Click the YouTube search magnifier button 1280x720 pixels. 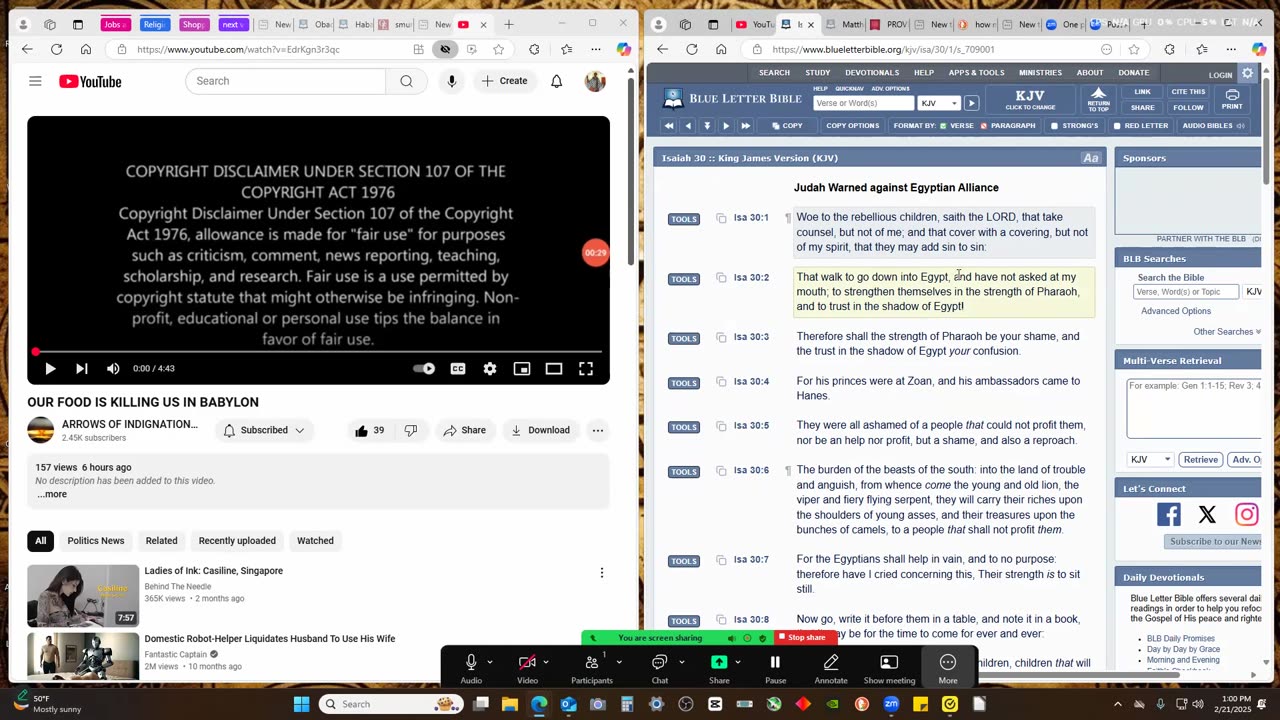pyautogui.click(x=406, y=81)
